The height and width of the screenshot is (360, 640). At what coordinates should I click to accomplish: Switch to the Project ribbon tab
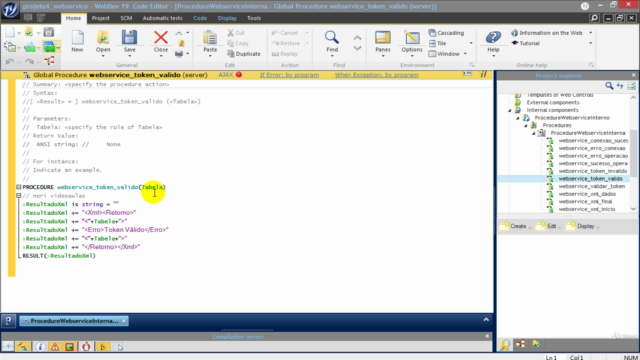tap(100, 18)
